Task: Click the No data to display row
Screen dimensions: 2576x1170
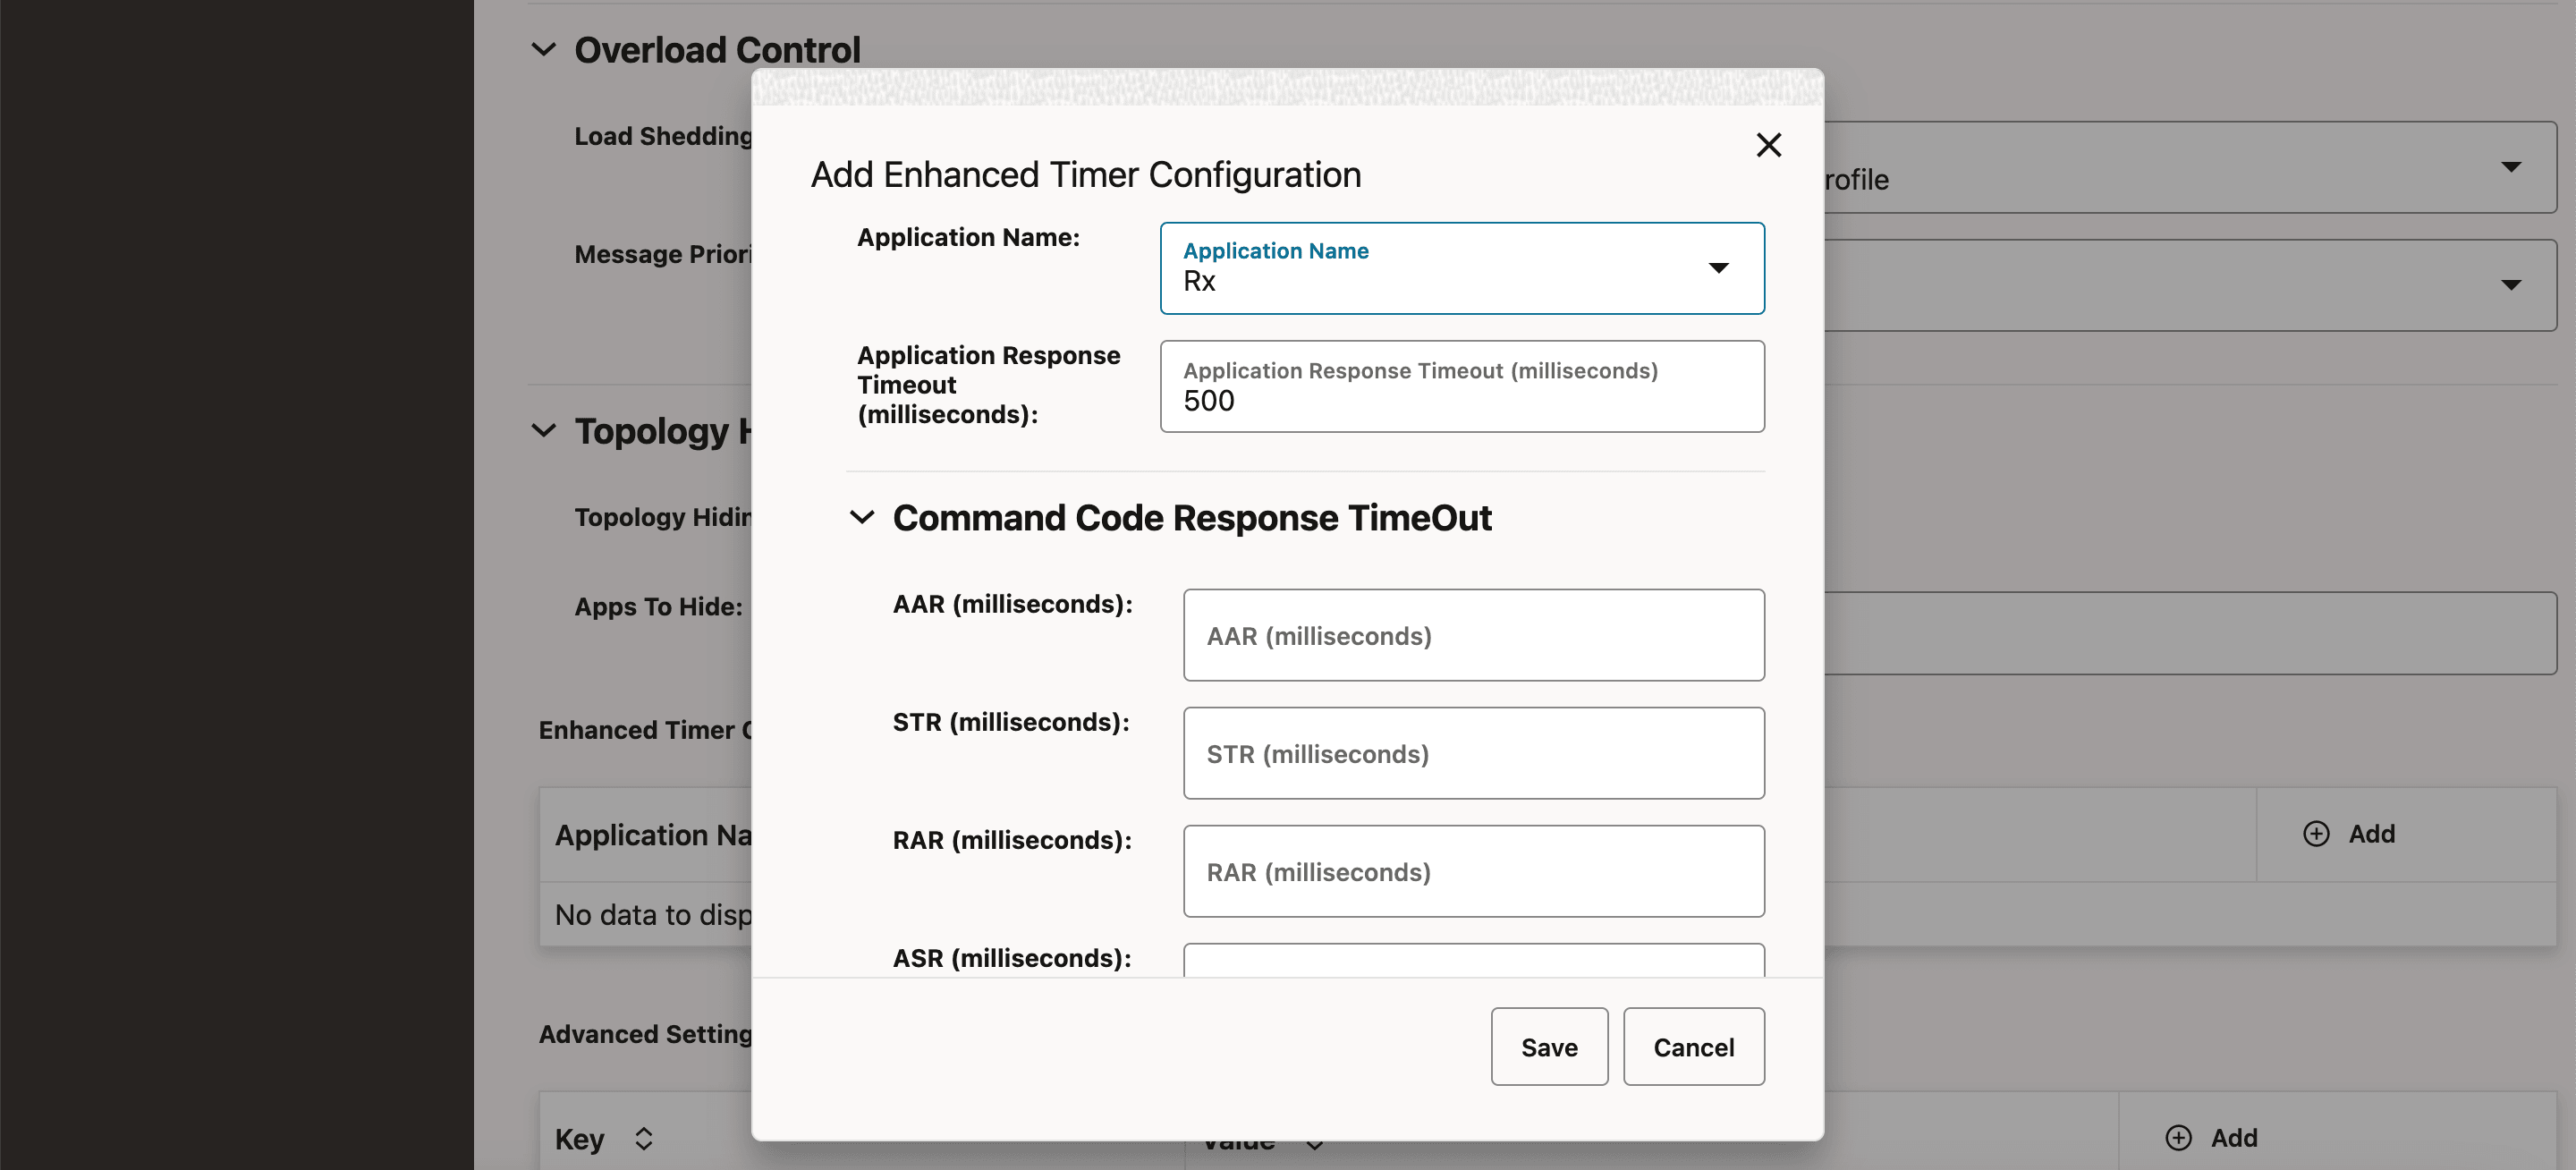Action: point(655,913)
